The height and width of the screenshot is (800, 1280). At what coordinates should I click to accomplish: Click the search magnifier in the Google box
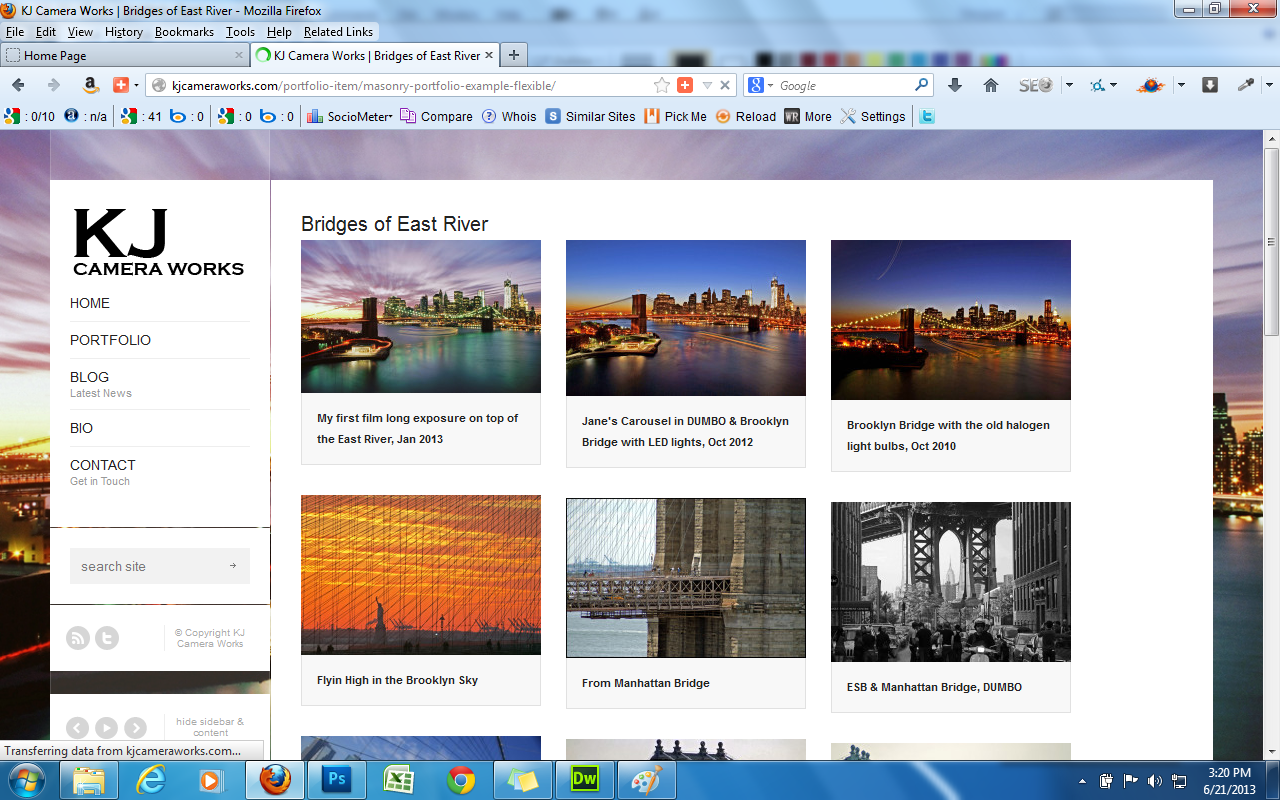pos(921,85)
